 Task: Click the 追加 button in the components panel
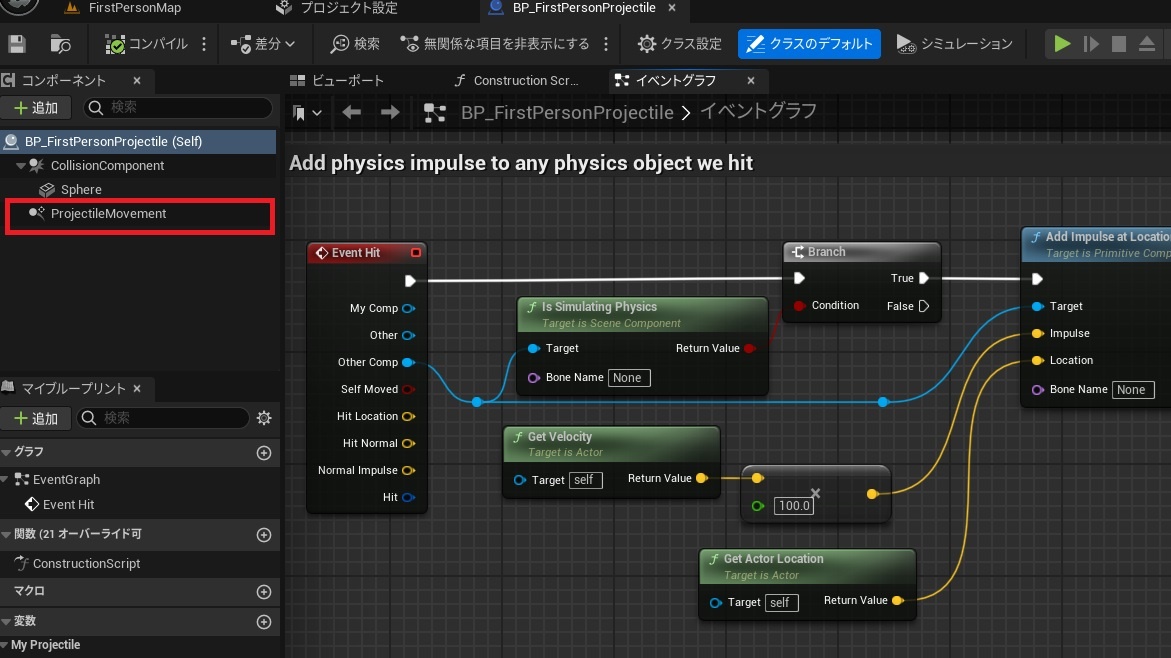point(36,108)
